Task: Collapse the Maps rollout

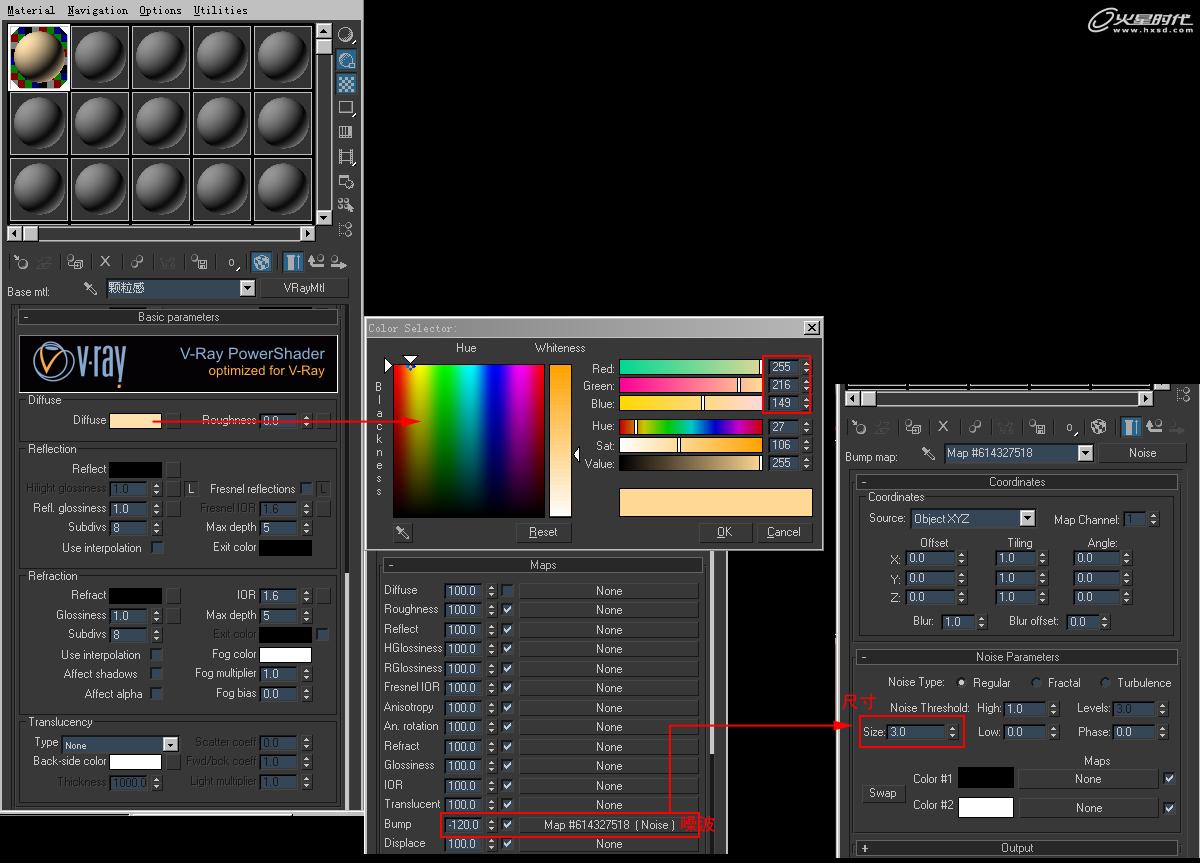Action: pos(543,565)
